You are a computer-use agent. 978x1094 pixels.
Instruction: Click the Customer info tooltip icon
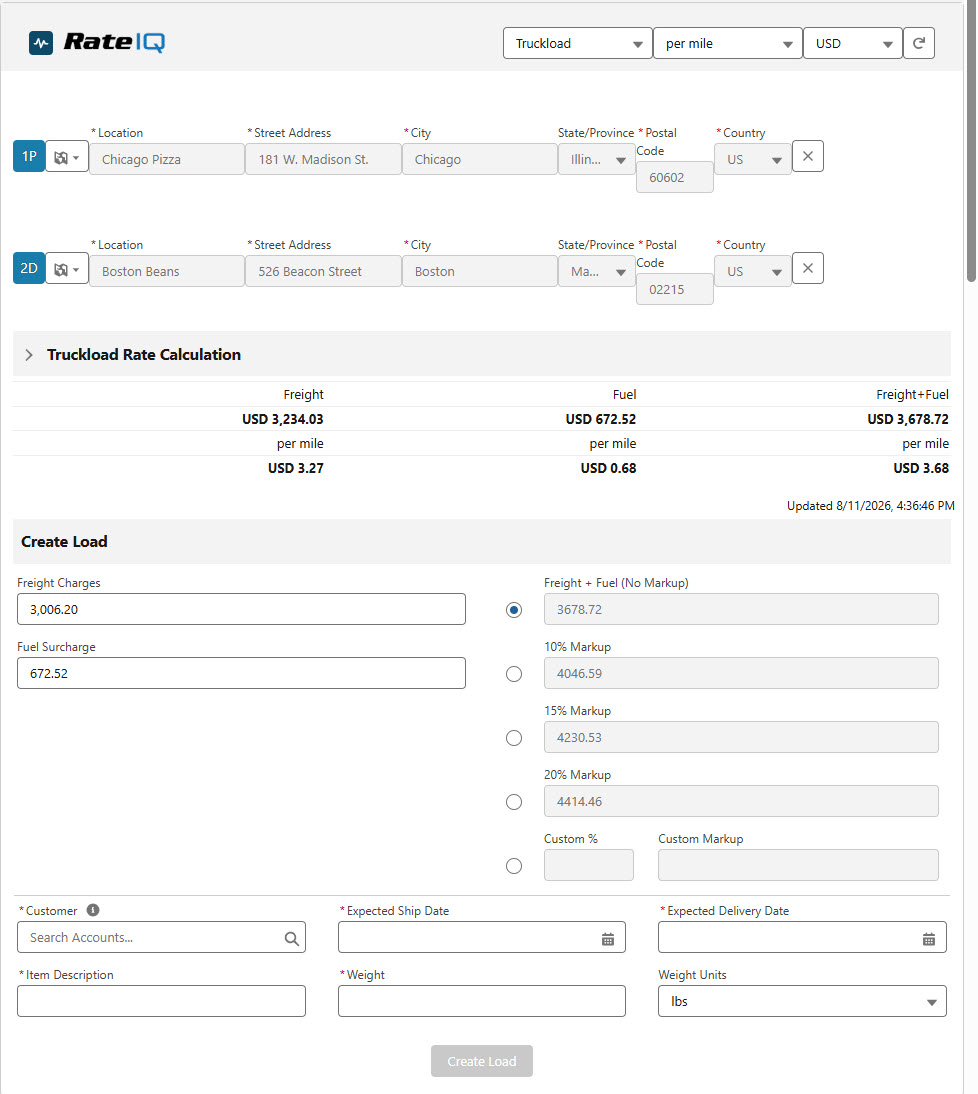click(93, 910)
